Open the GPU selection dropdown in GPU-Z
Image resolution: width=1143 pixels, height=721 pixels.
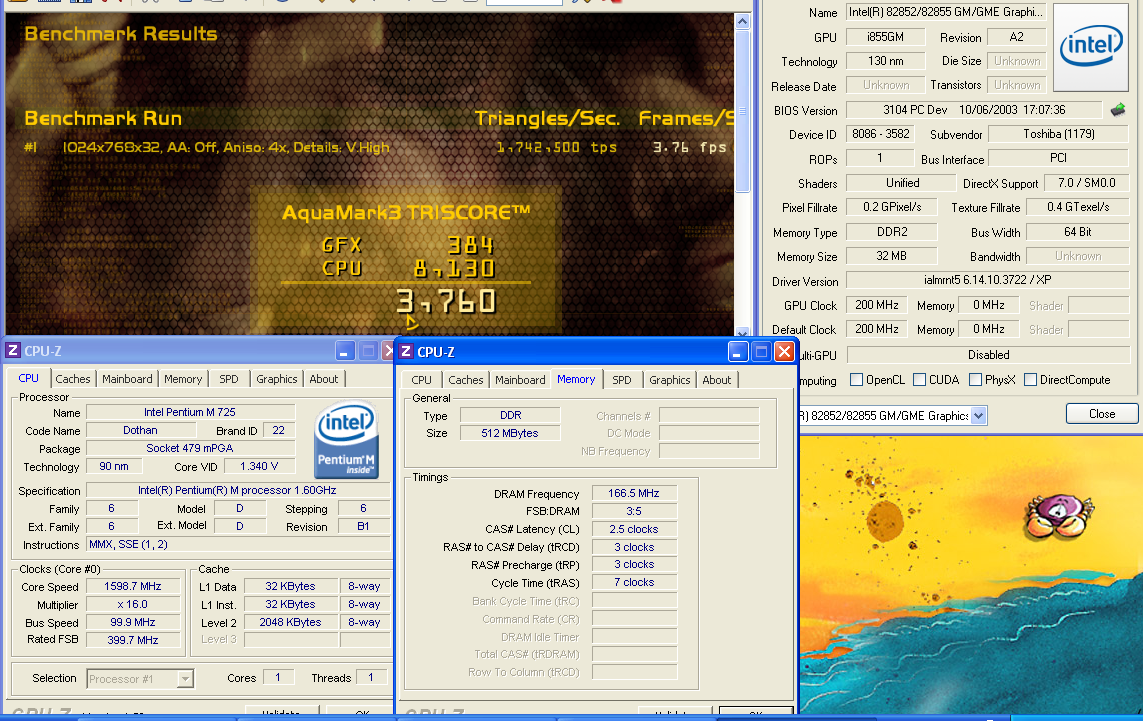click(x=978, y=416)
